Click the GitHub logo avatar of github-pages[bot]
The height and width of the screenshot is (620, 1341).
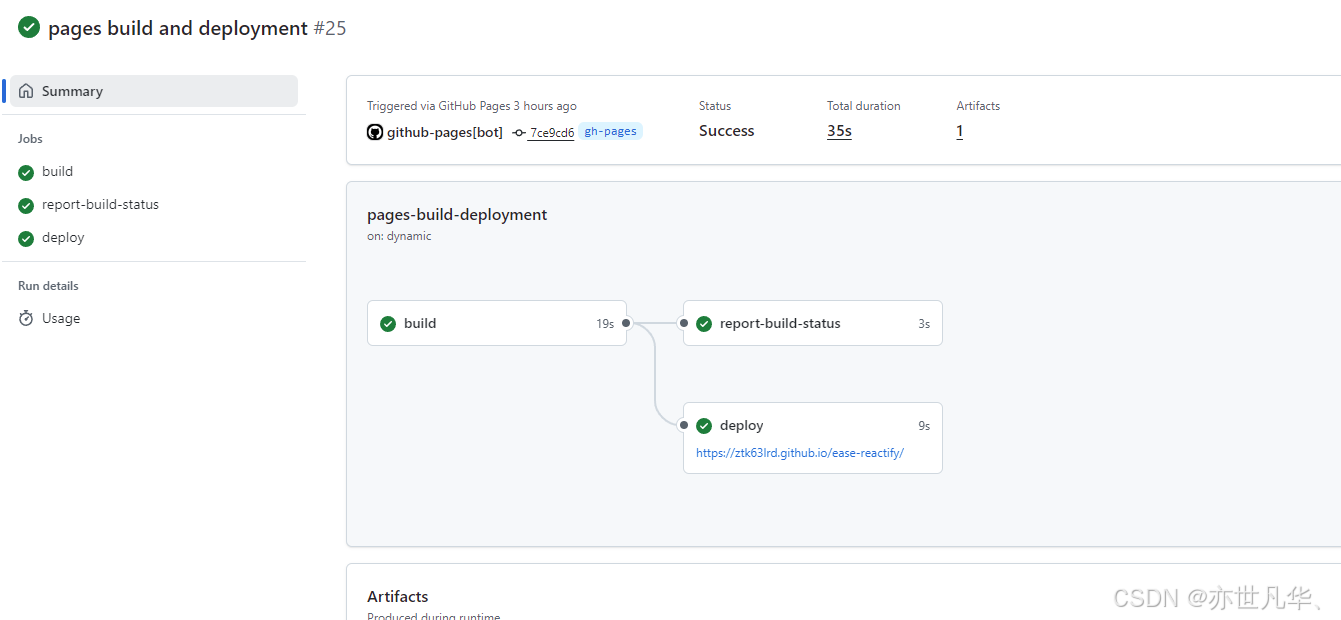coord(375,132)
